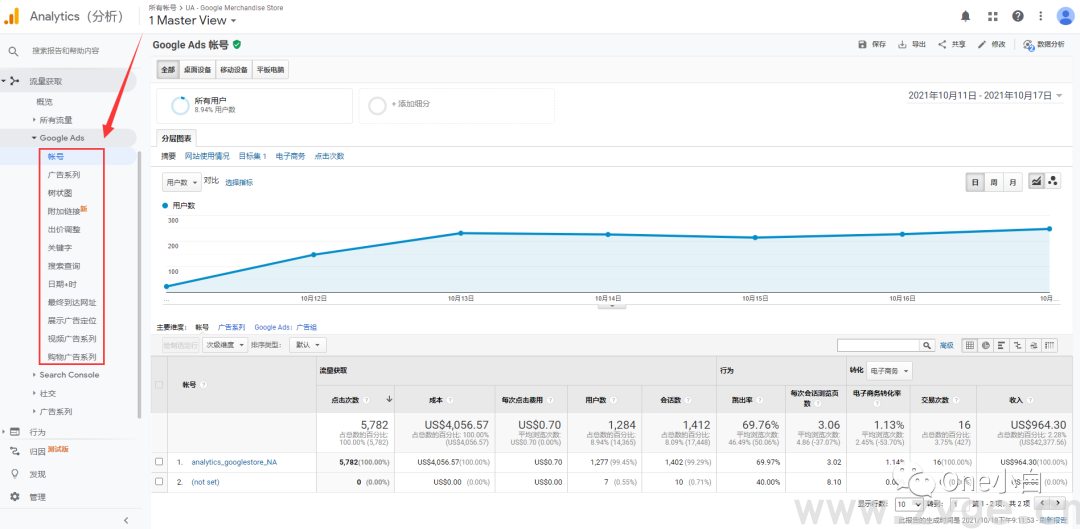Switch to motion chart icon
Screen dimensions: 1080x529
coord(1053,181)
